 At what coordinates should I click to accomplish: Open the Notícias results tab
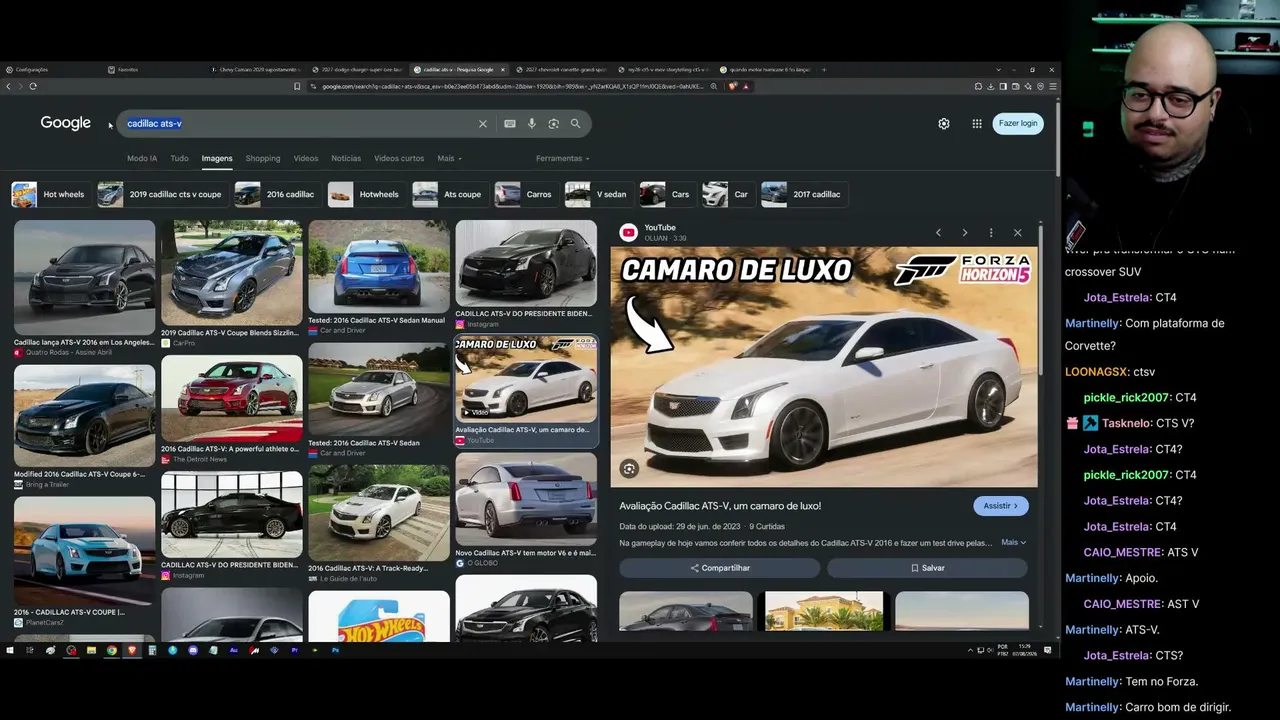coord(346,158)
